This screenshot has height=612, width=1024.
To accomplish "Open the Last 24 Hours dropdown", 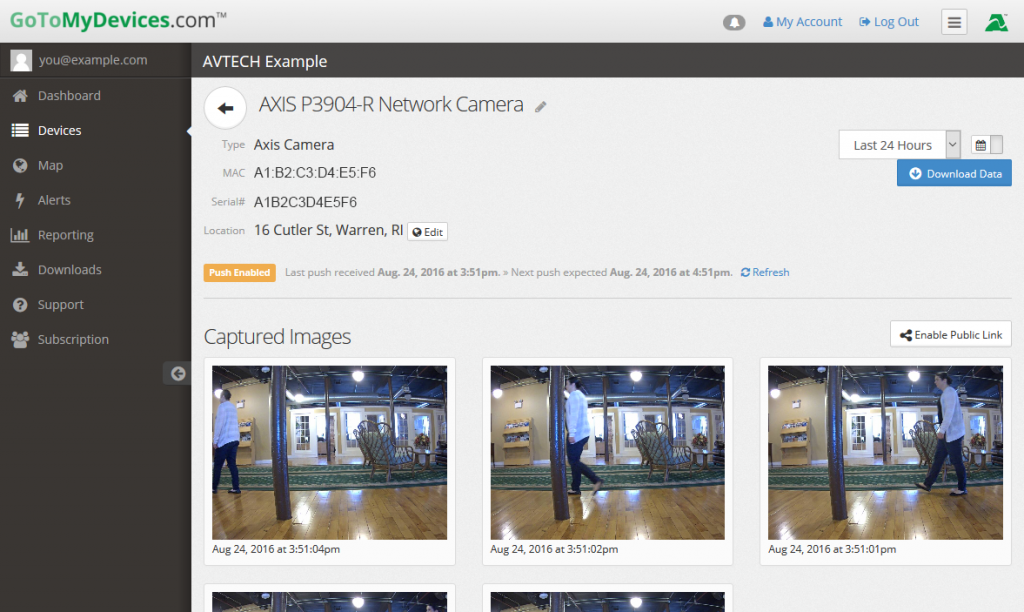I will (x=897, y=144).
